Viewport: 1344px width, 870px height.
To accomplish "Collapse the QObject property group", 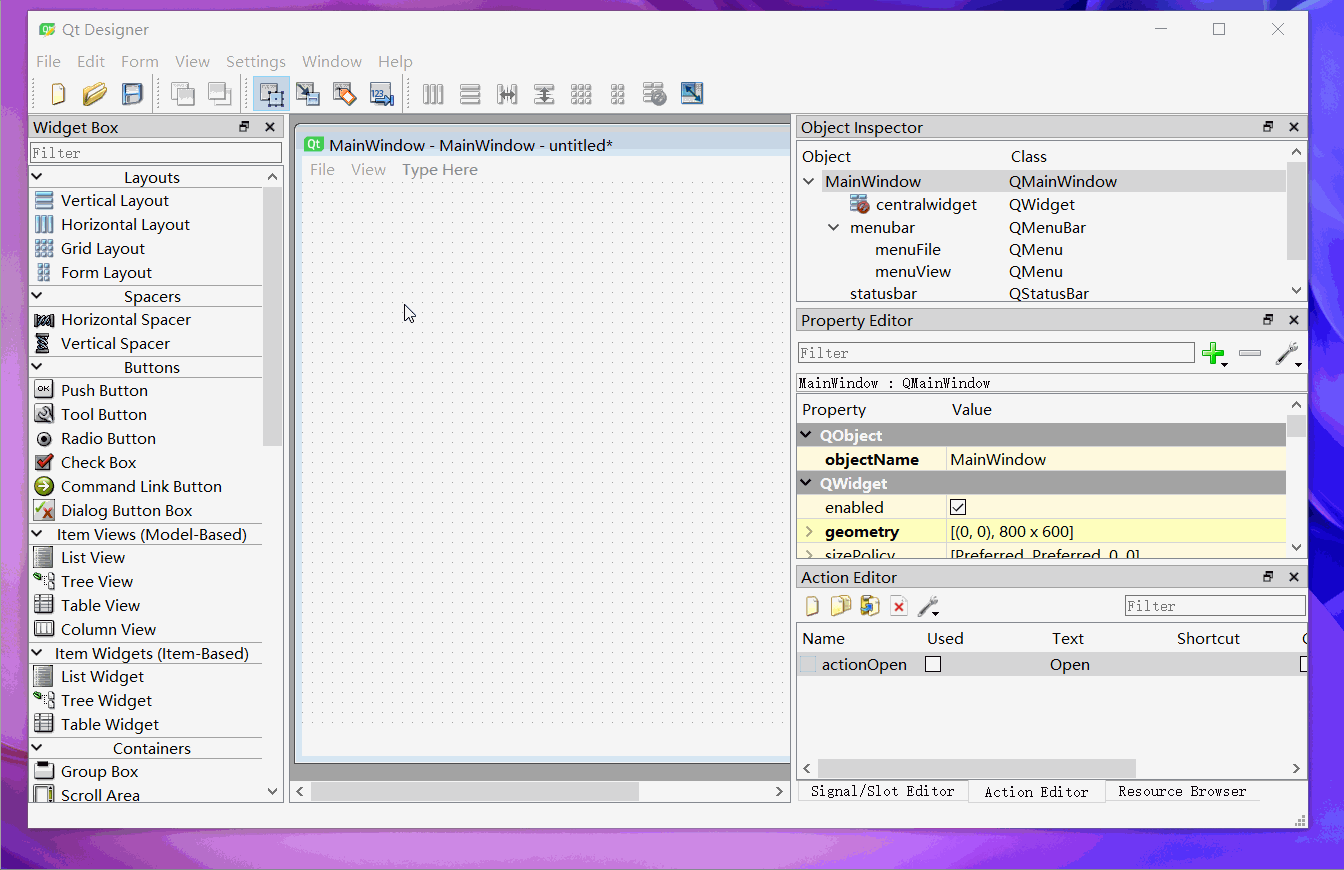I will point(807,435).
